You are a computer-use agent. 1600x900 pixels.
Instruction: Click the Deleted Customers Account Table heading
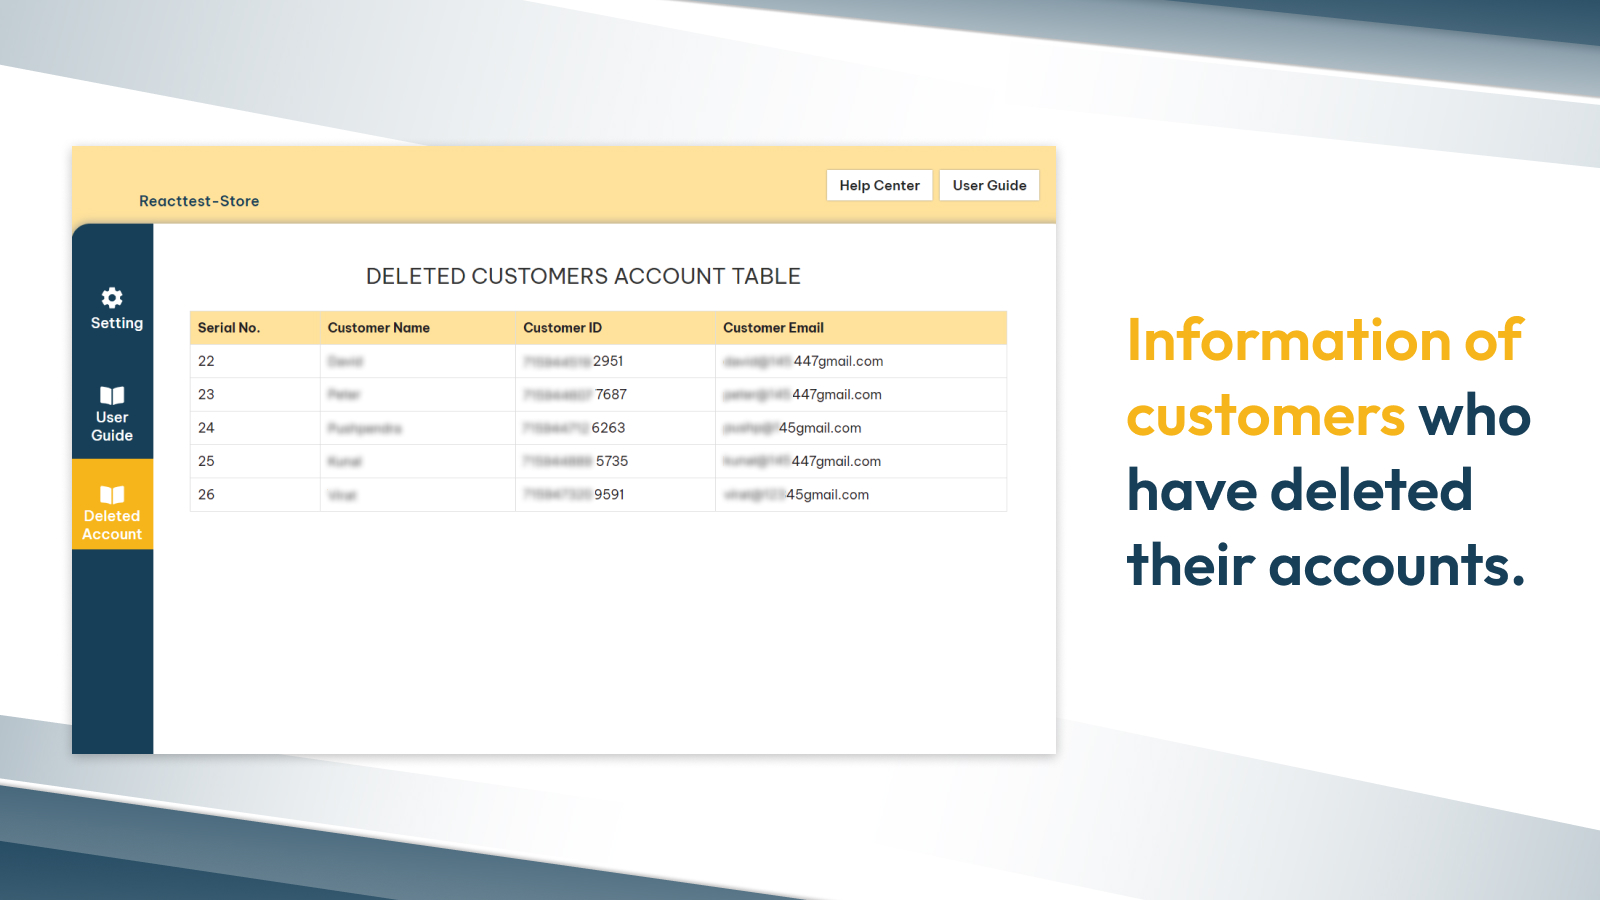pyautogui.click(x=583, y=276)
